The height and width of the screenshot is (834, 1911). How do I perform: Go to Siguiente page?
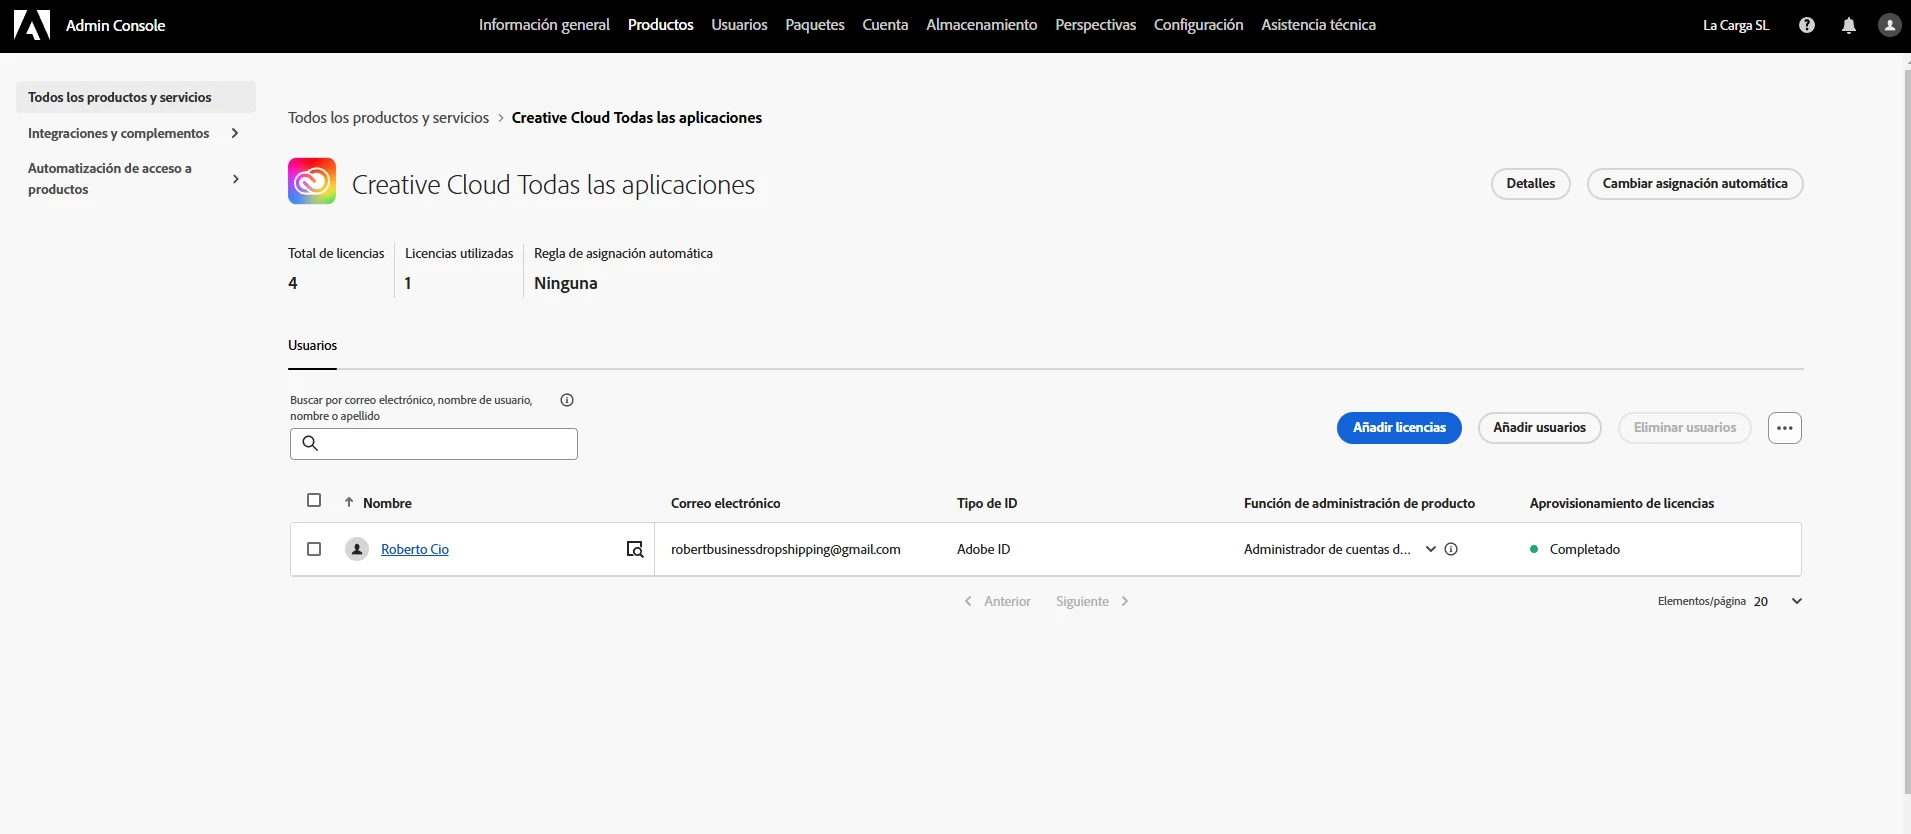click(1092, 601)
